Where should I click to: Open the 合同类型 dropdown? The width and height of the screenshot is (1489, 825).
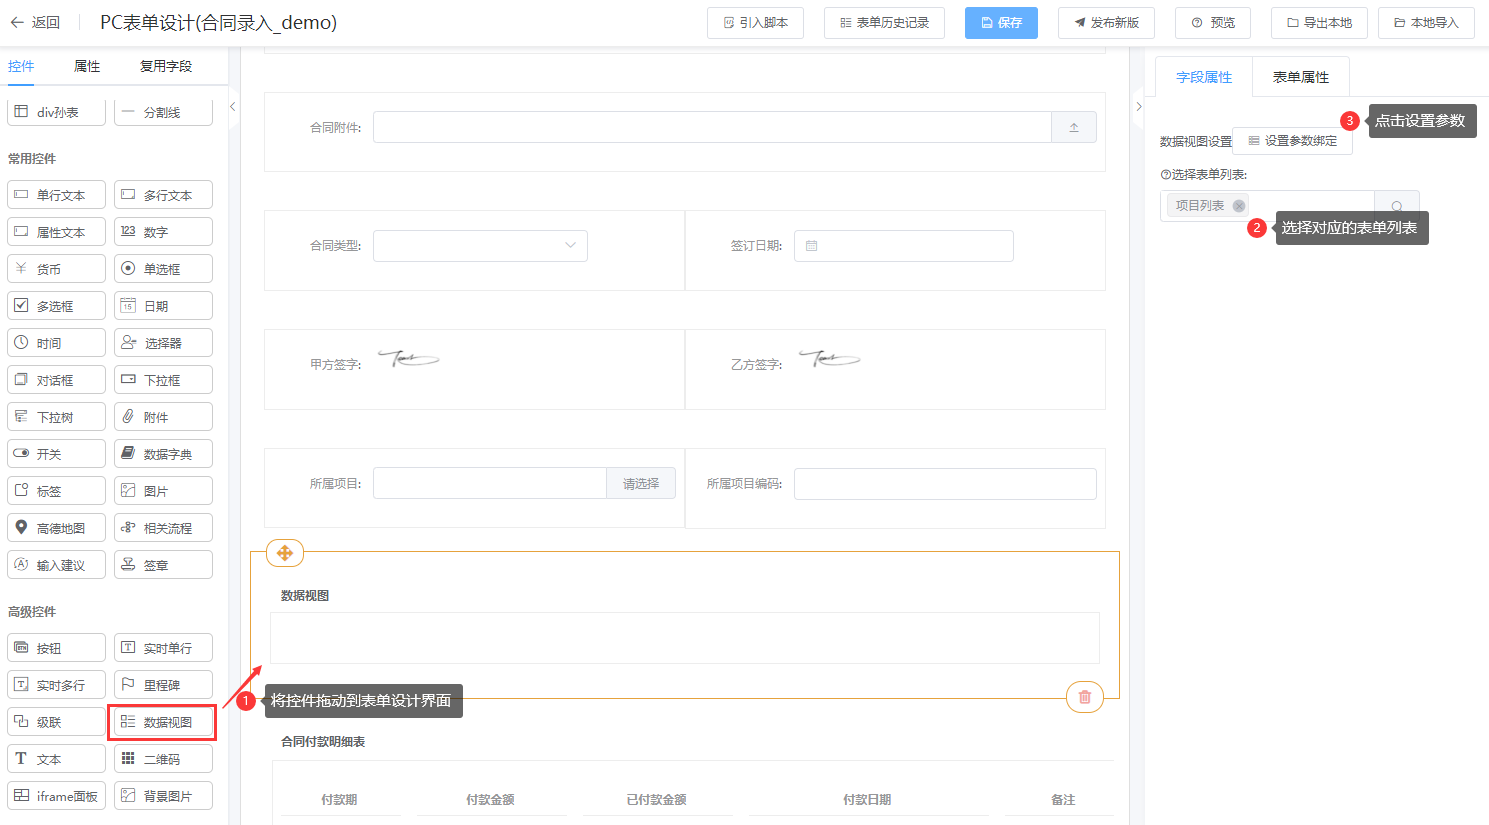[x=480, y=246]
